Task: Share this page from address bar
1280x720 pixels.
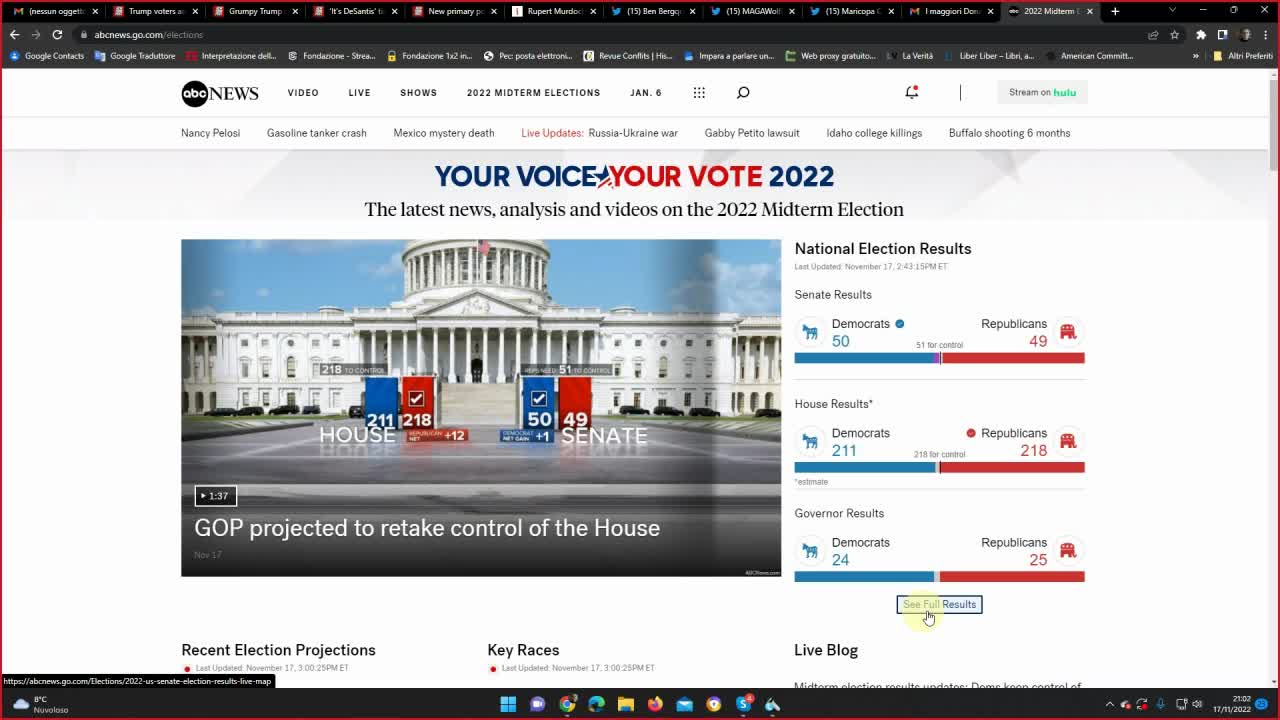Action: 1153,34
